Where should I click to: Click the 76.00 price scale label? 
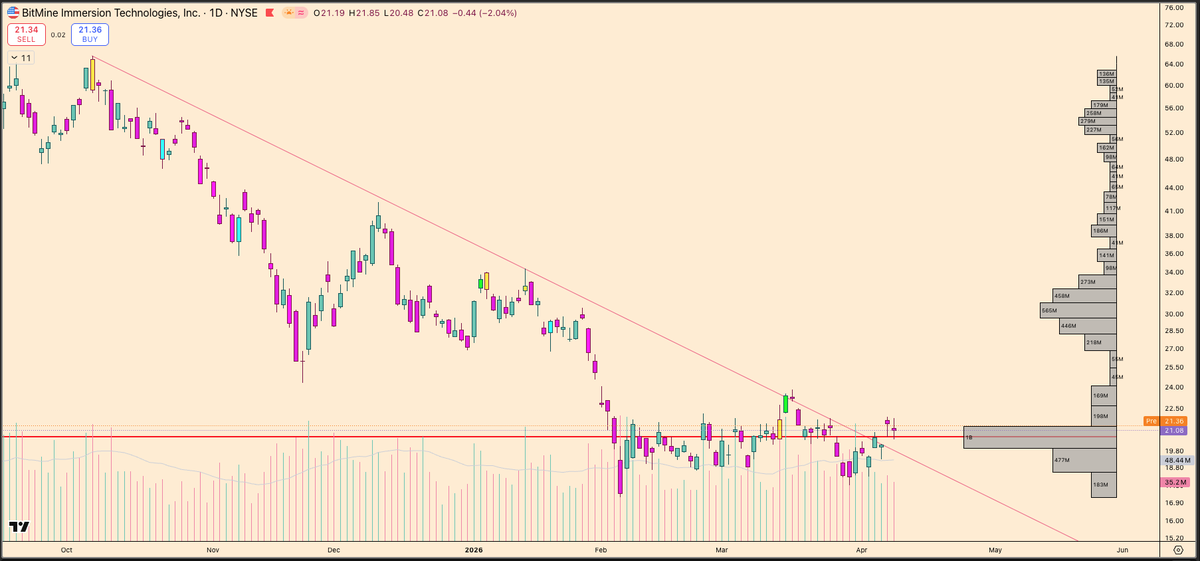[1174, 8]
